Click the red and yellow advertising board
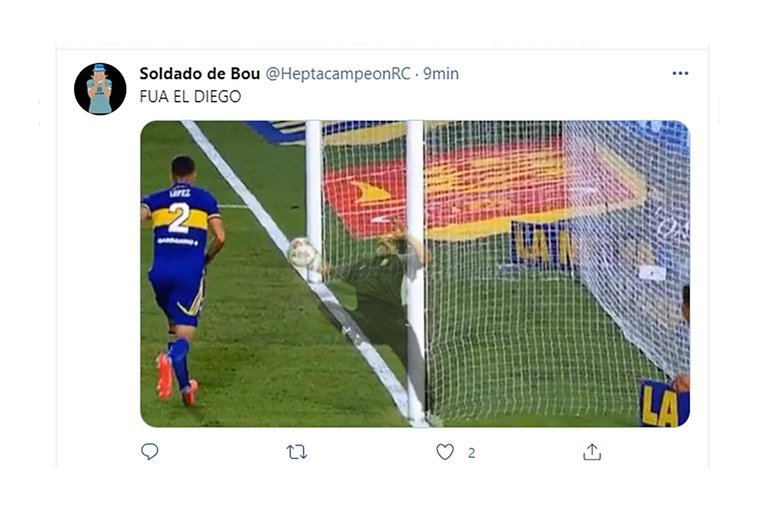 [x=485, y=191]
